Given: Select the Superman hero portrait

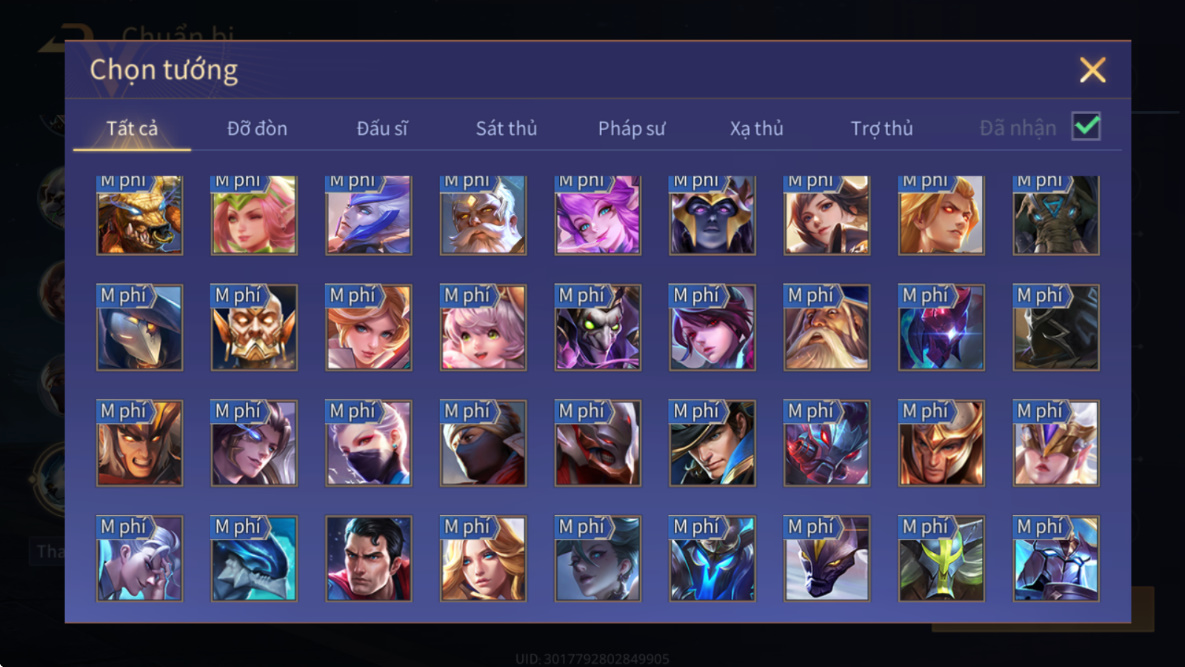Looking at the screenshot, I should [x=369, y=559].
